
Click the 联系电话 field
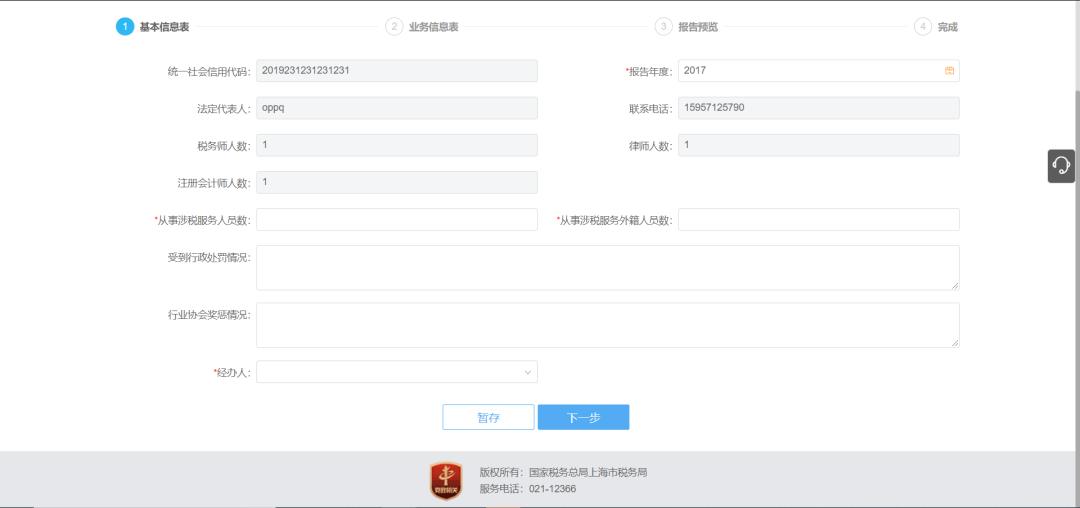coord(818,108)
